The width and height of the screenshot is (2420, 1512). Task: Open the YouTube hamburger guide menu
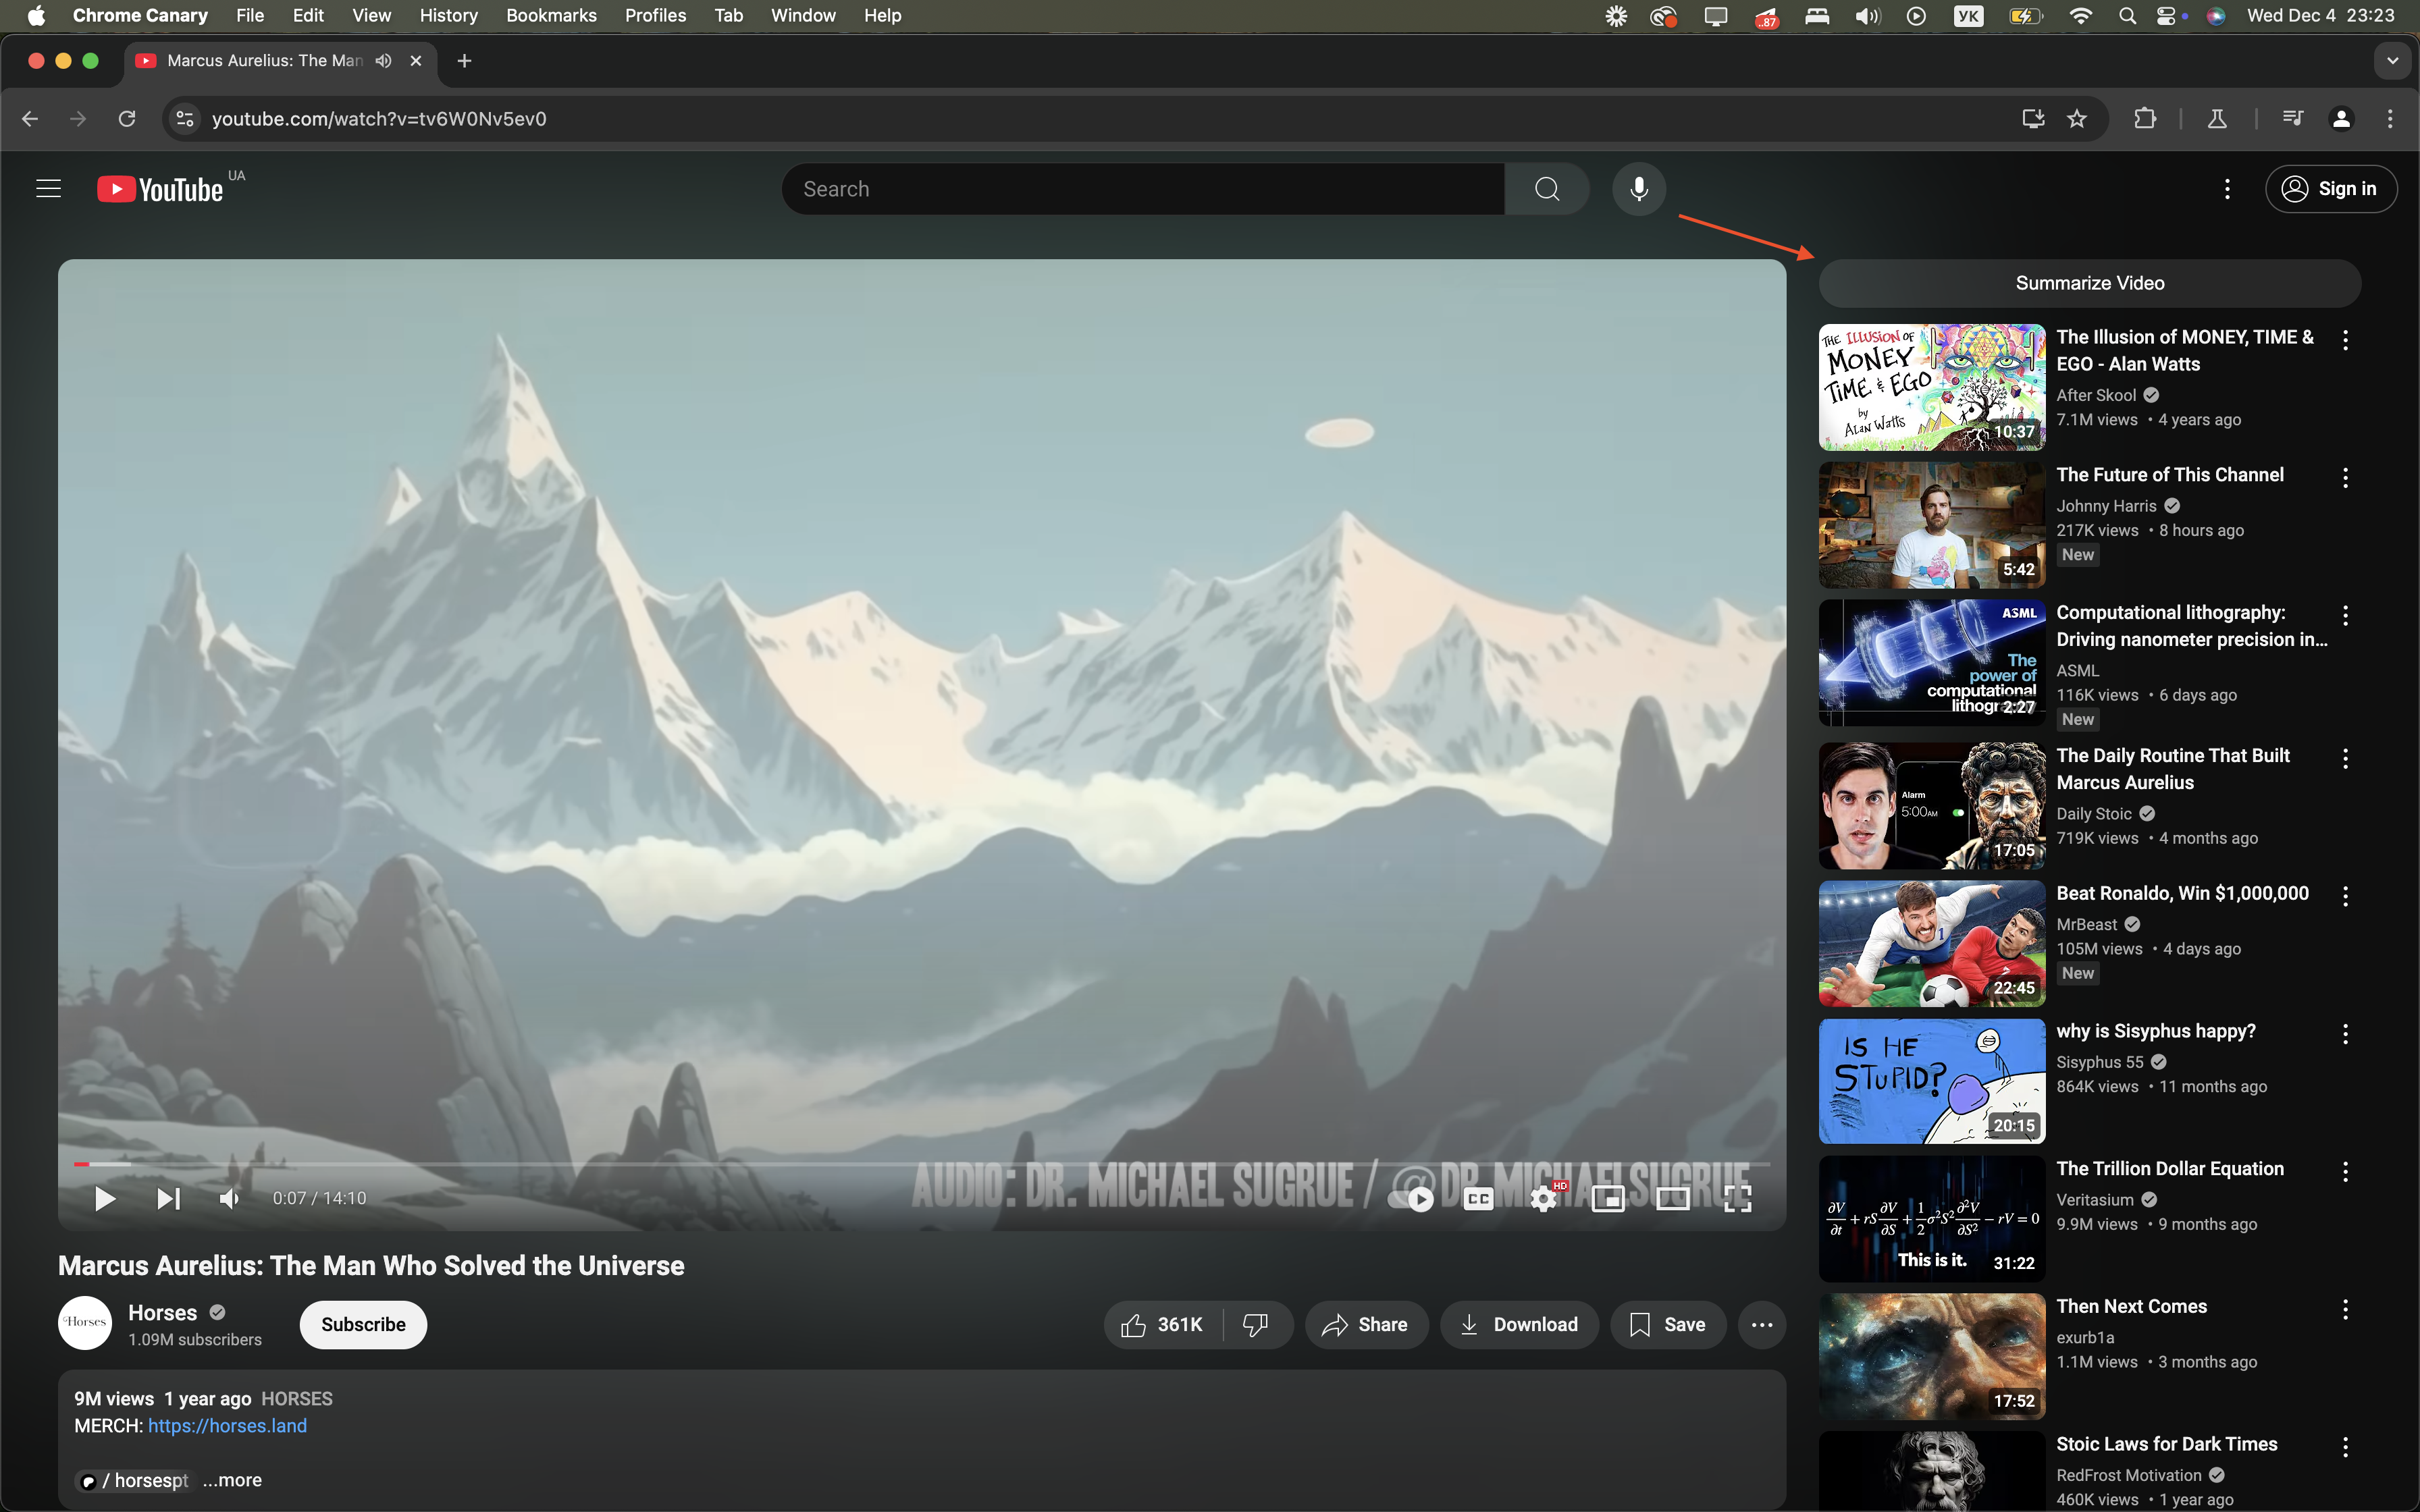click(48, 189)
